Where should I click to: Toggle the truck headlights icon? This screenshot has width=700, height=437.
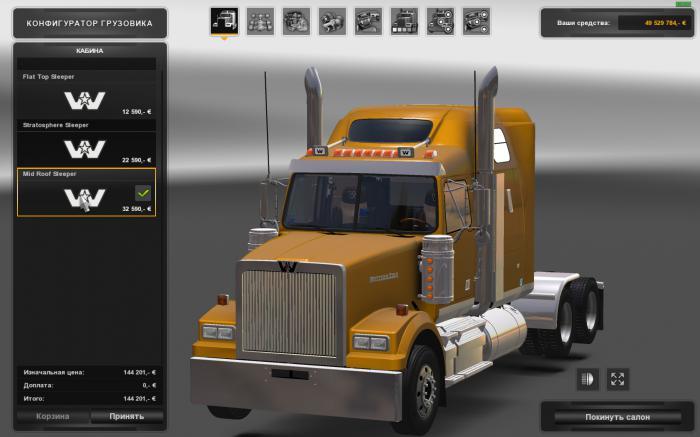(589, 379)
